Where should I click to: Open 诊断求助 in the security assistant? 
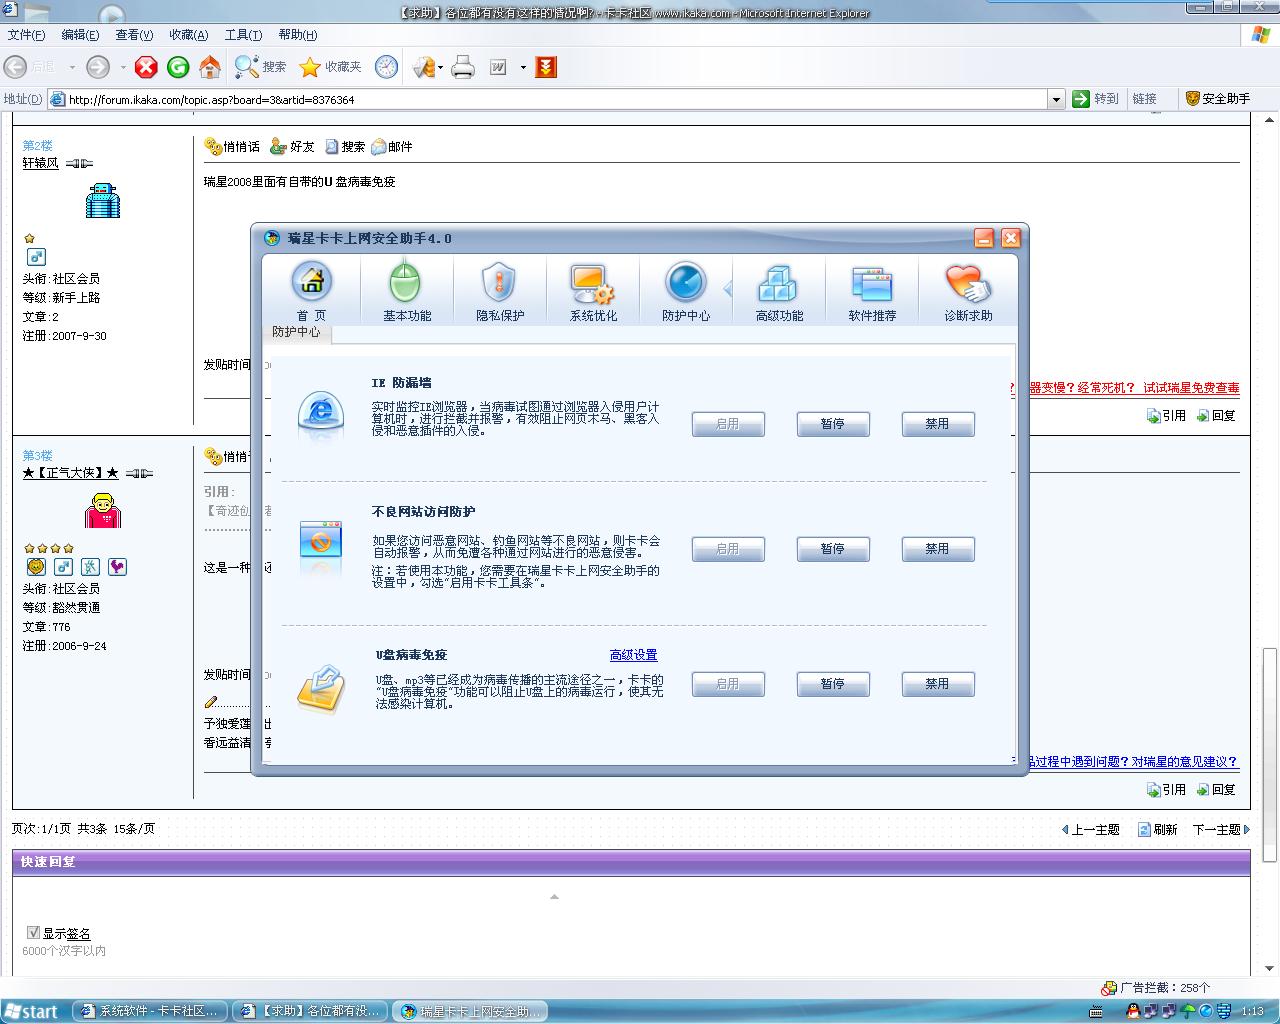click(968, 292)
